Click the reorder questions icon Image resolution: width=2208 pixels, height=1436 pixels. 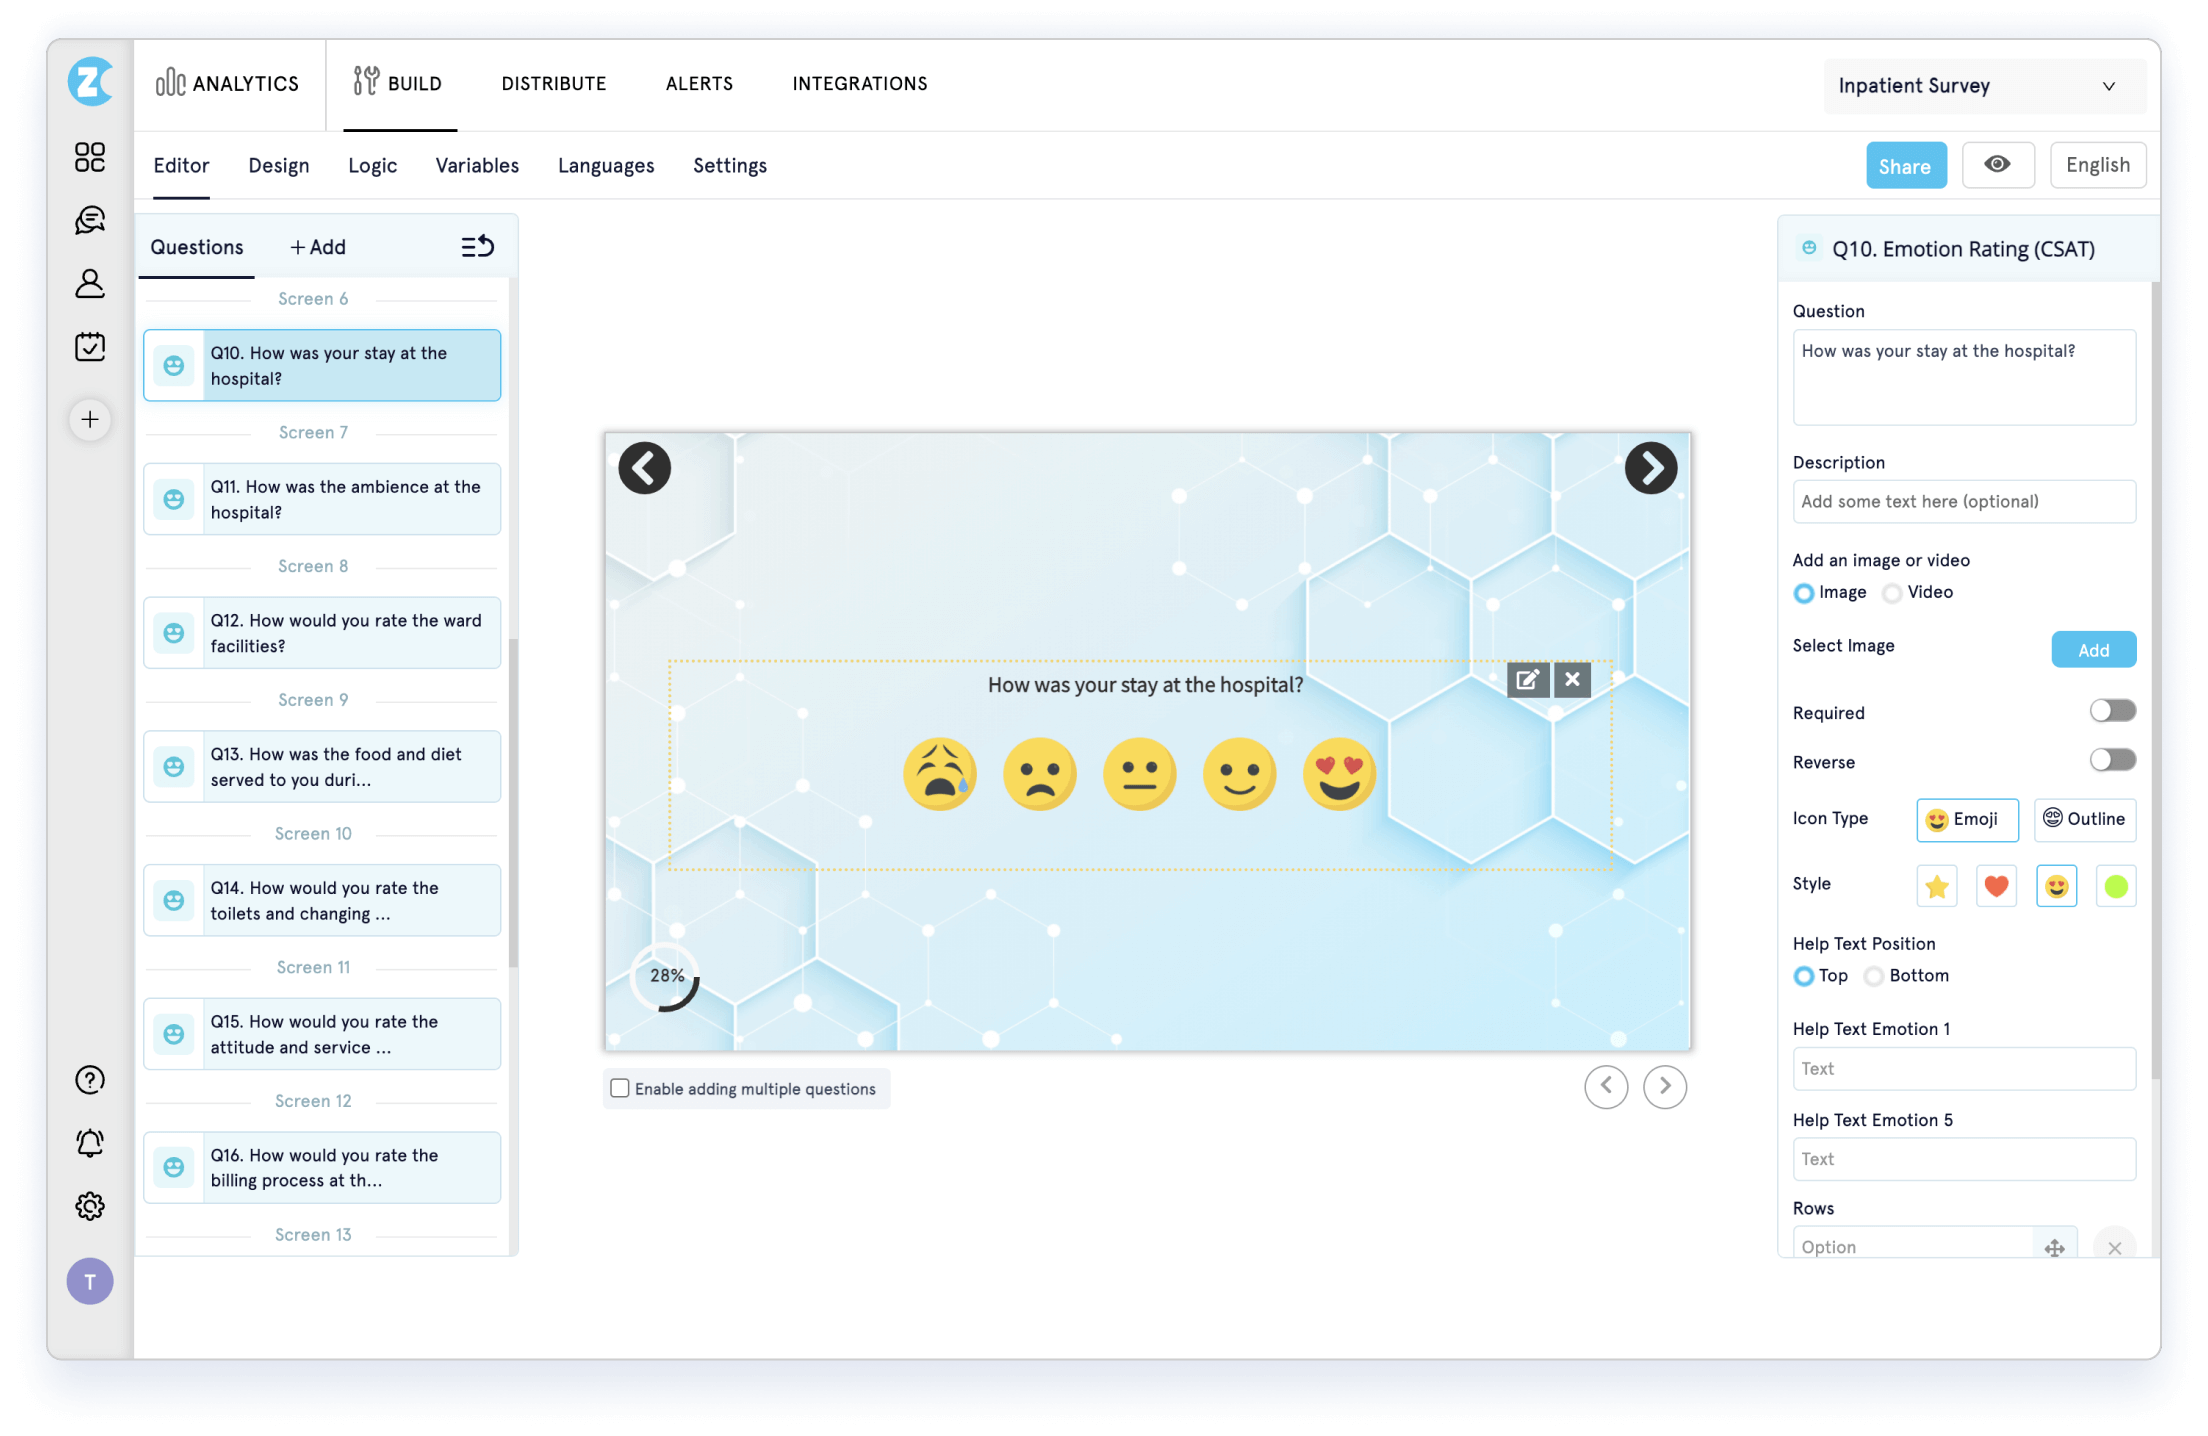coord(477,247)
